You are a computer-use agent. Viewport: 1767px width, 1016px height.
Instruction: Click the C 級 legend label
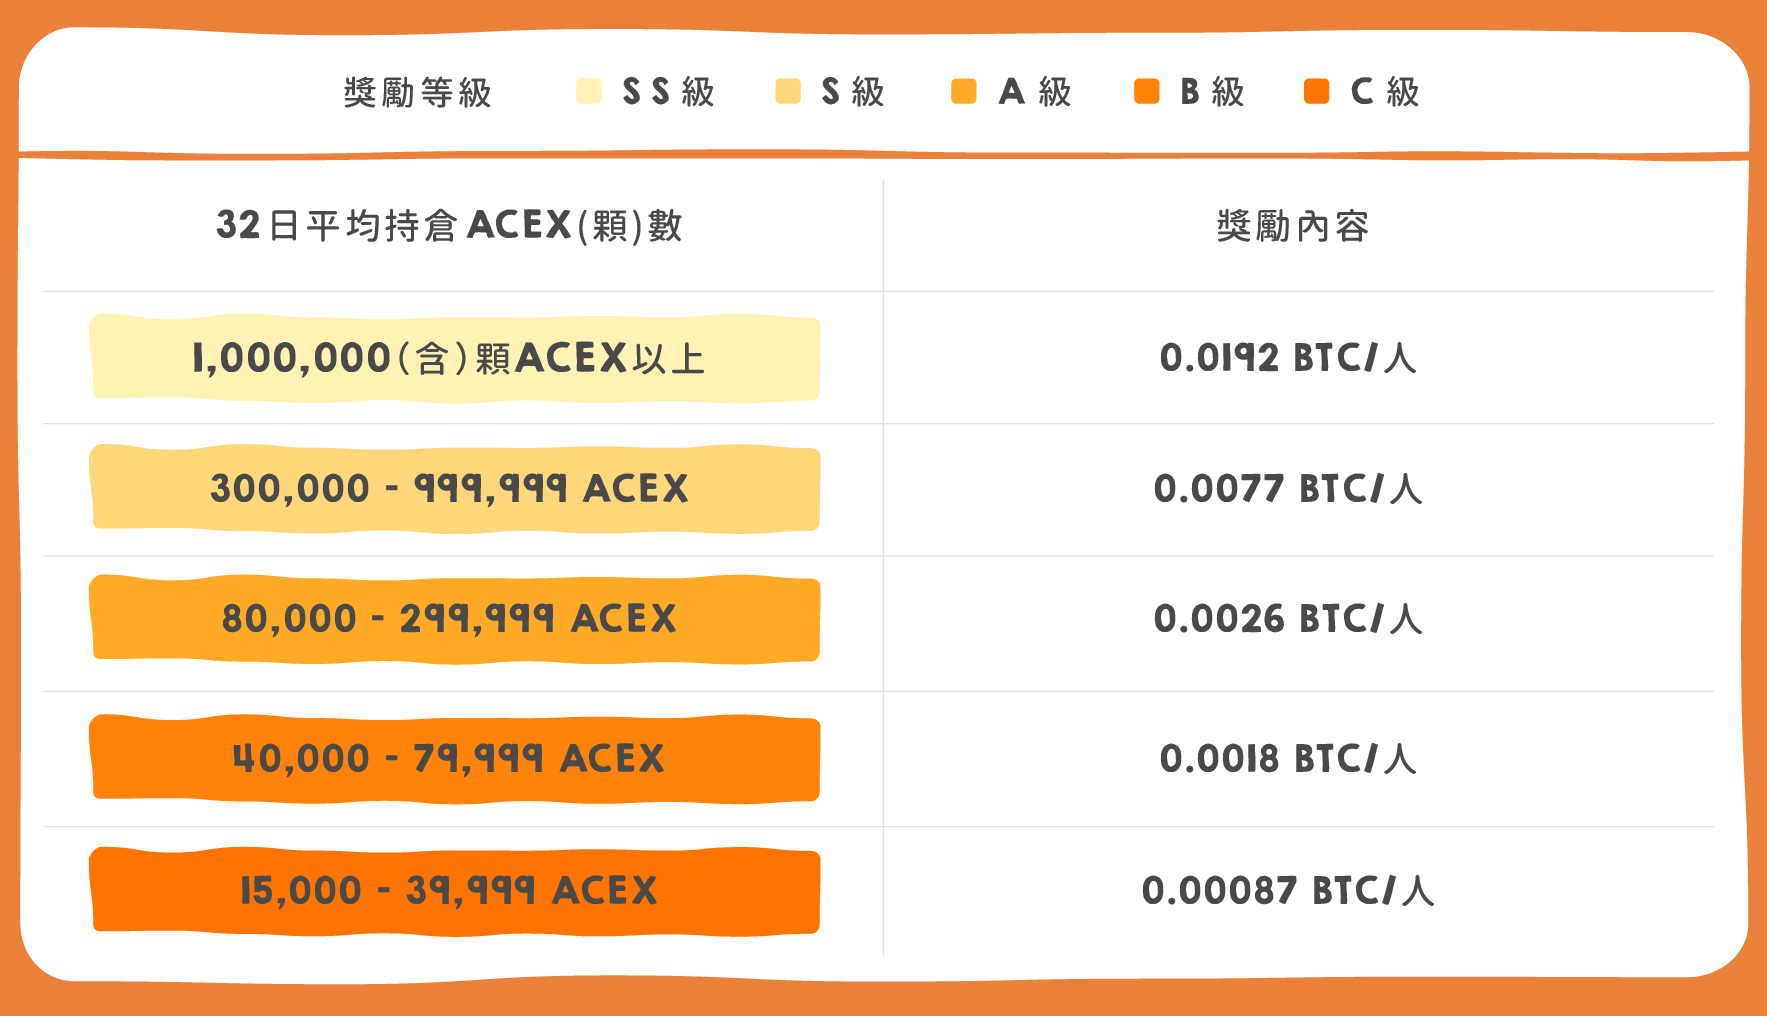(1385, 92)
